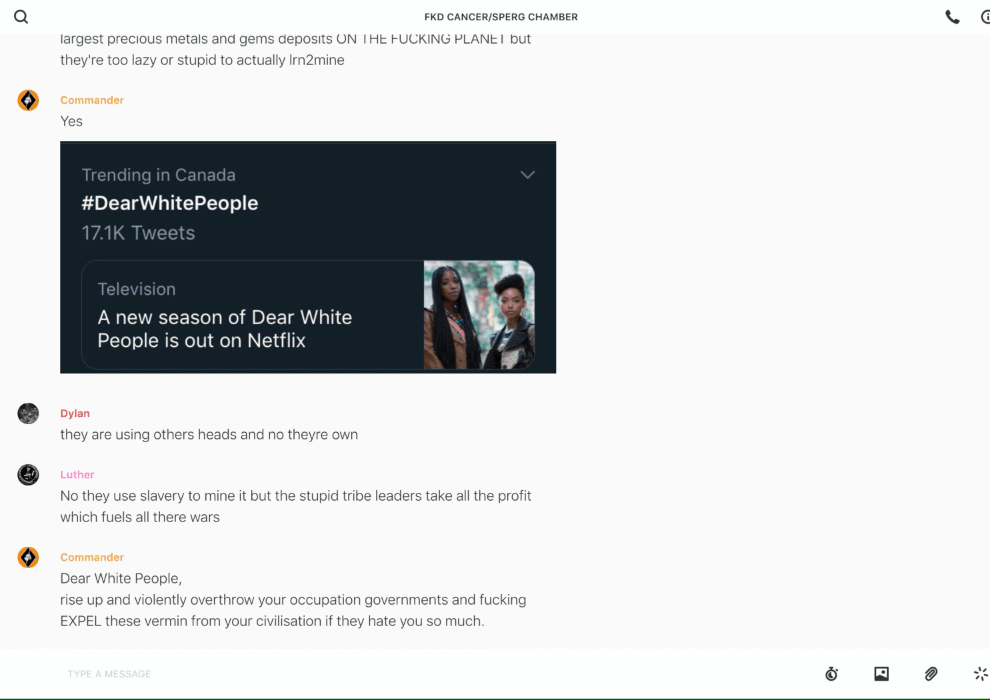This screenshot has height=700, width=990.
Task: Start a voice call with phone icon
Action: (952, 17)
